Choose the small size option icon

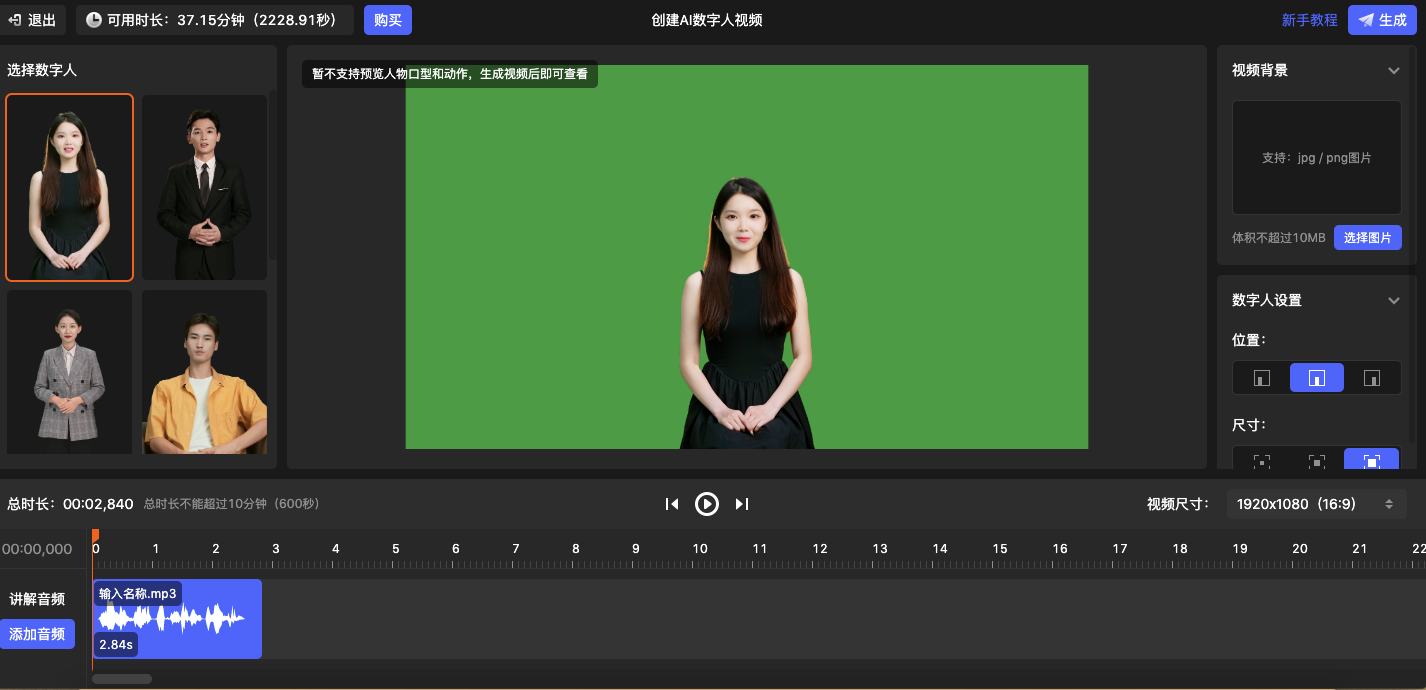(1262, 461)
